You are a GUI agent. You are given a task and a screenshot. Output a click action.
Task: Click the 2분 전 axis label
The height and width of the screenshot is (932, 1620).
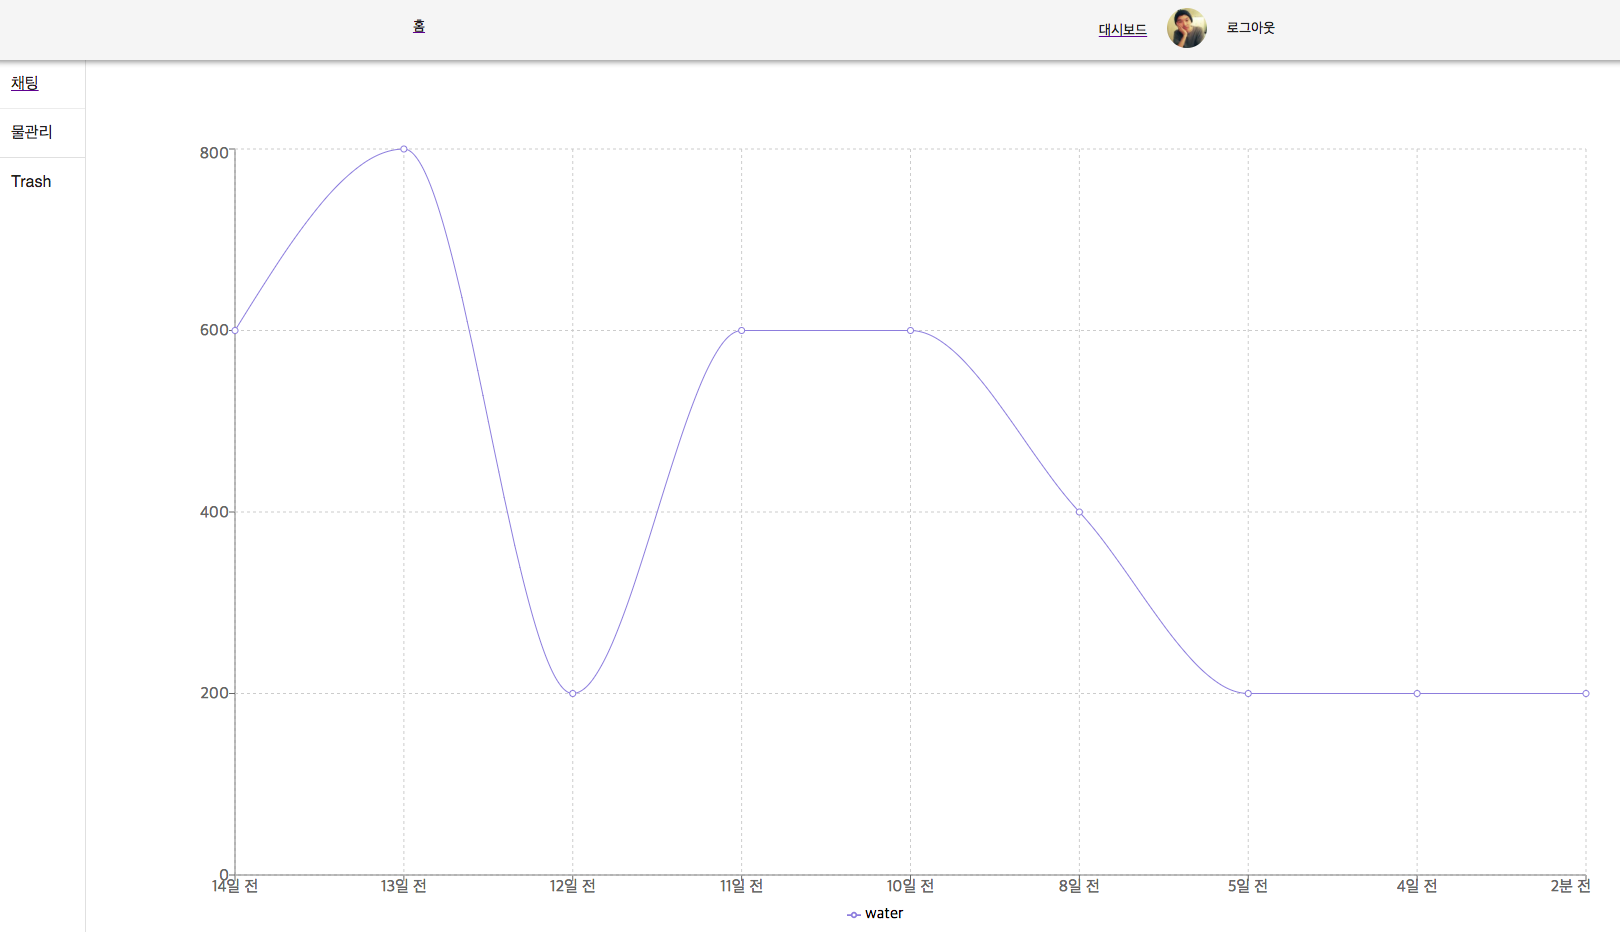coord(1570,886)
